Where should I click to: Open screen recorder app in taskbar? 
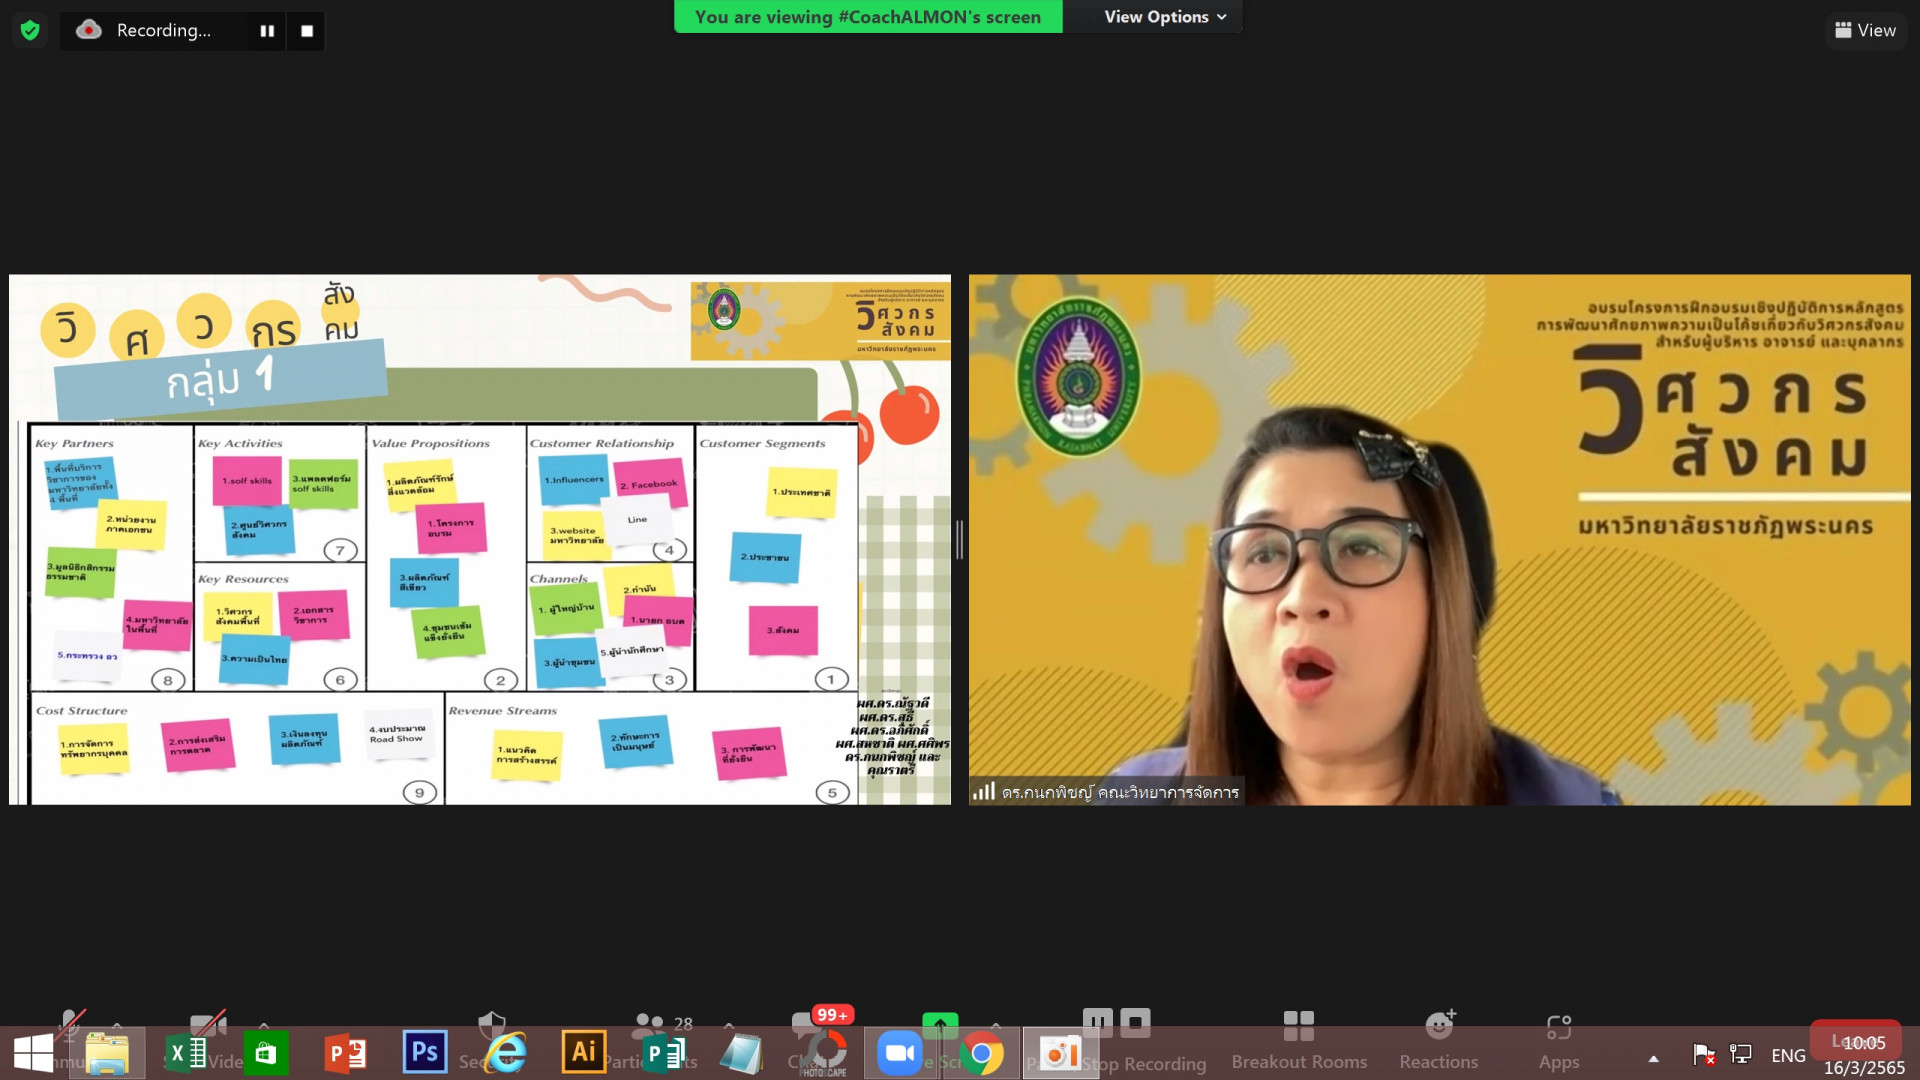pos(1061,1054)
